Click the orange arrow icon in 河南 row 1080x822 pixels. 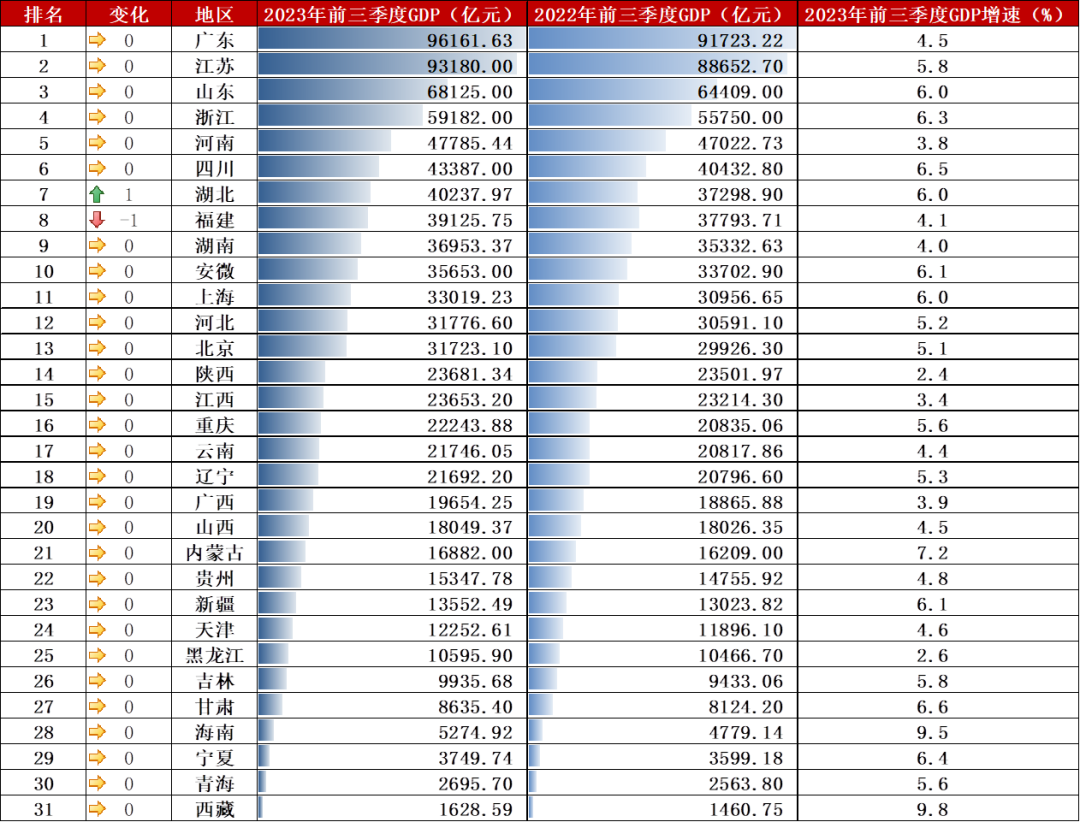pyautogui.click(x=97, y=143)
